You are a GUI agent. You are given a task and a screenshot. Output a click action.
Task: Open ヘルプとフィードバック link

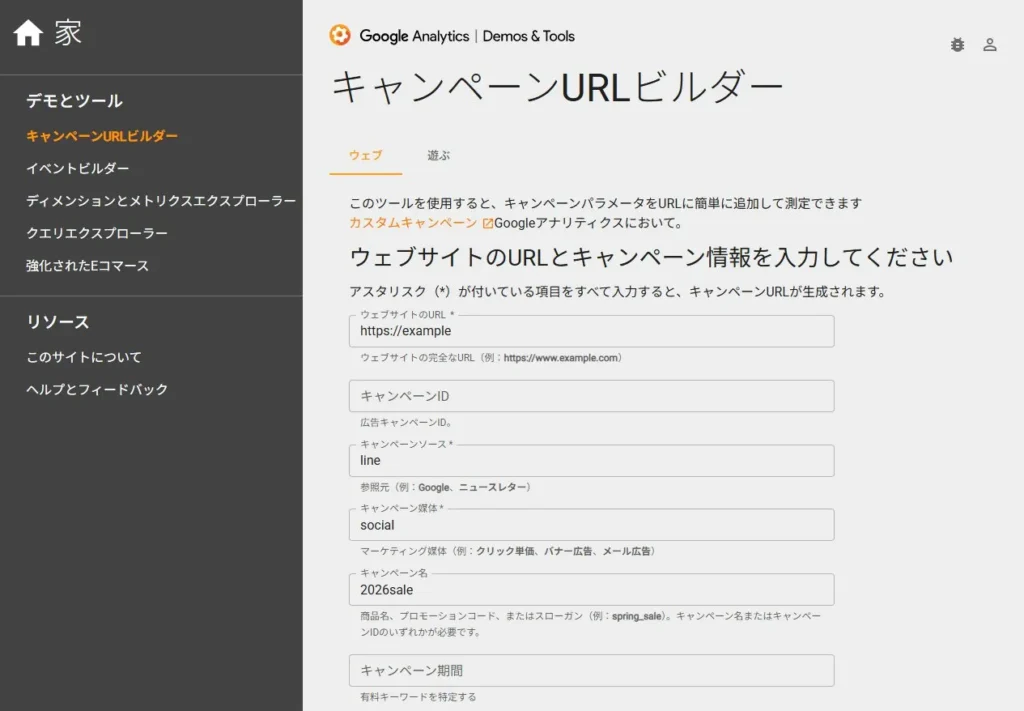point(97,390)
